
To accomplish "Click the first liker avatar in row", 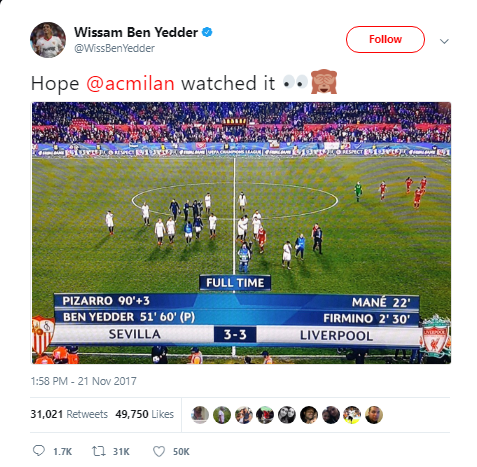I will [x=200, y=415].
